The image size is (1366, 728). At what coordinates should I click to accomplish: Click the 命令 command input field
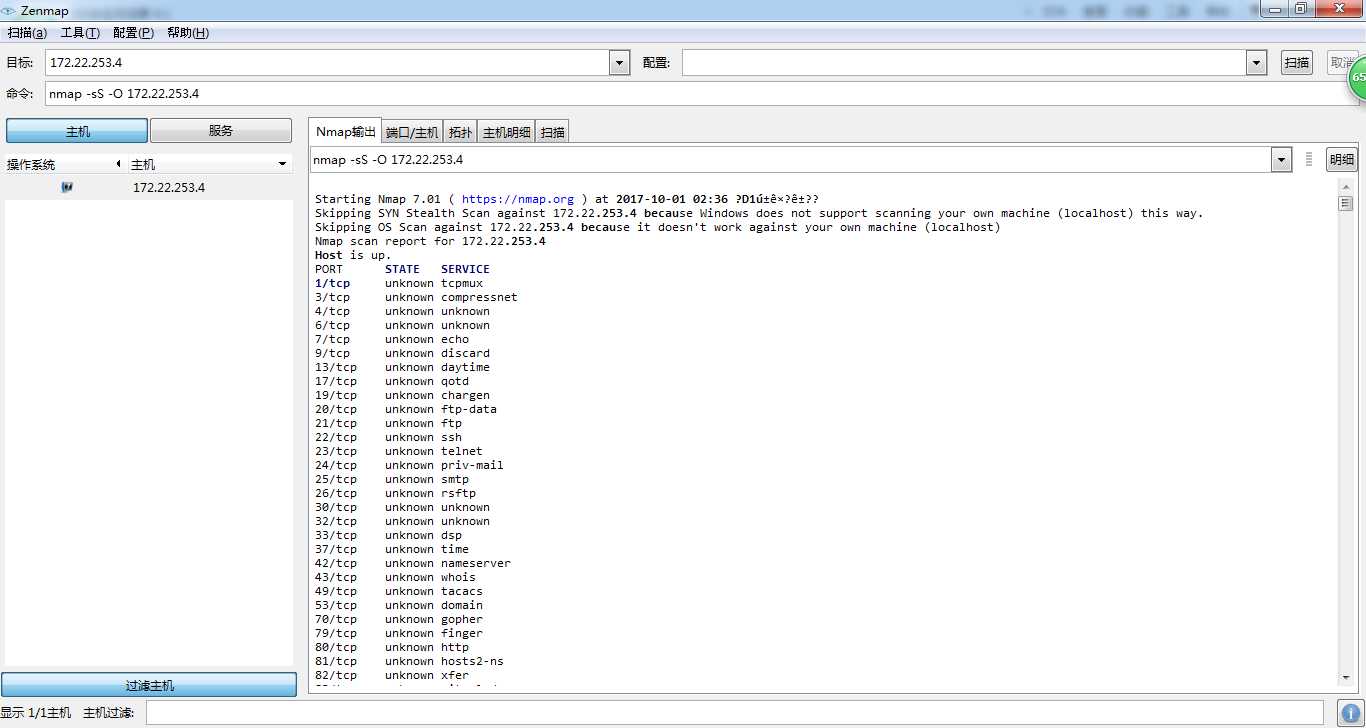coord(702,94)
